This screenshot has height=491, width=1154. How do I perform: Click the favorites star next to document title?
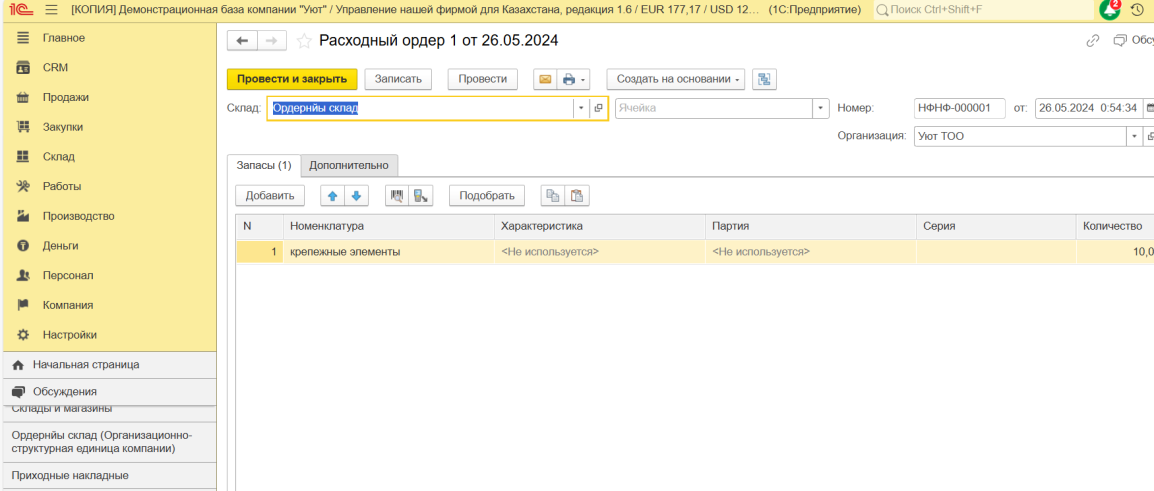click(x=304, y=41)
